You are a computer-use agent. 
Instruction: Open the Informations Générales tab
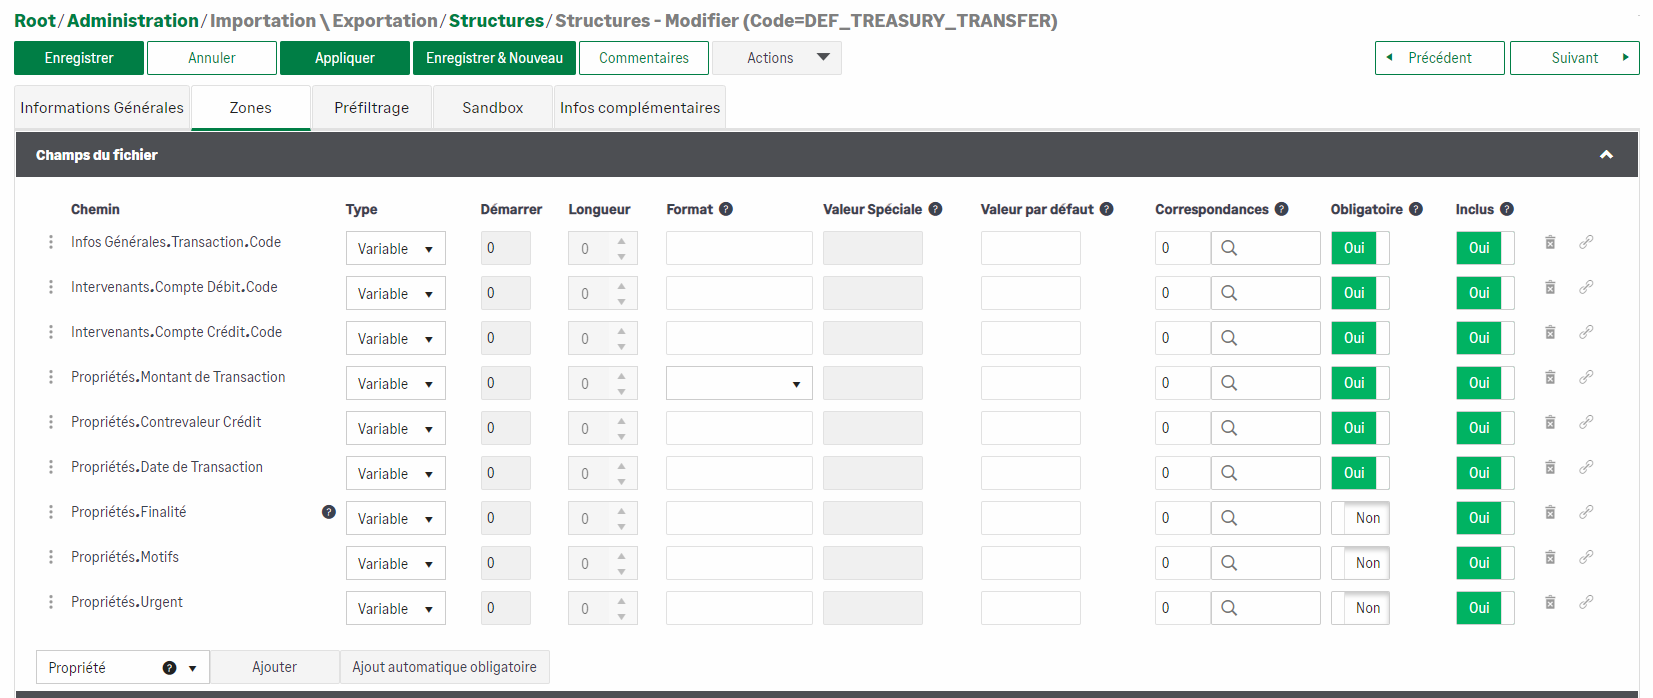coord(102,108)
